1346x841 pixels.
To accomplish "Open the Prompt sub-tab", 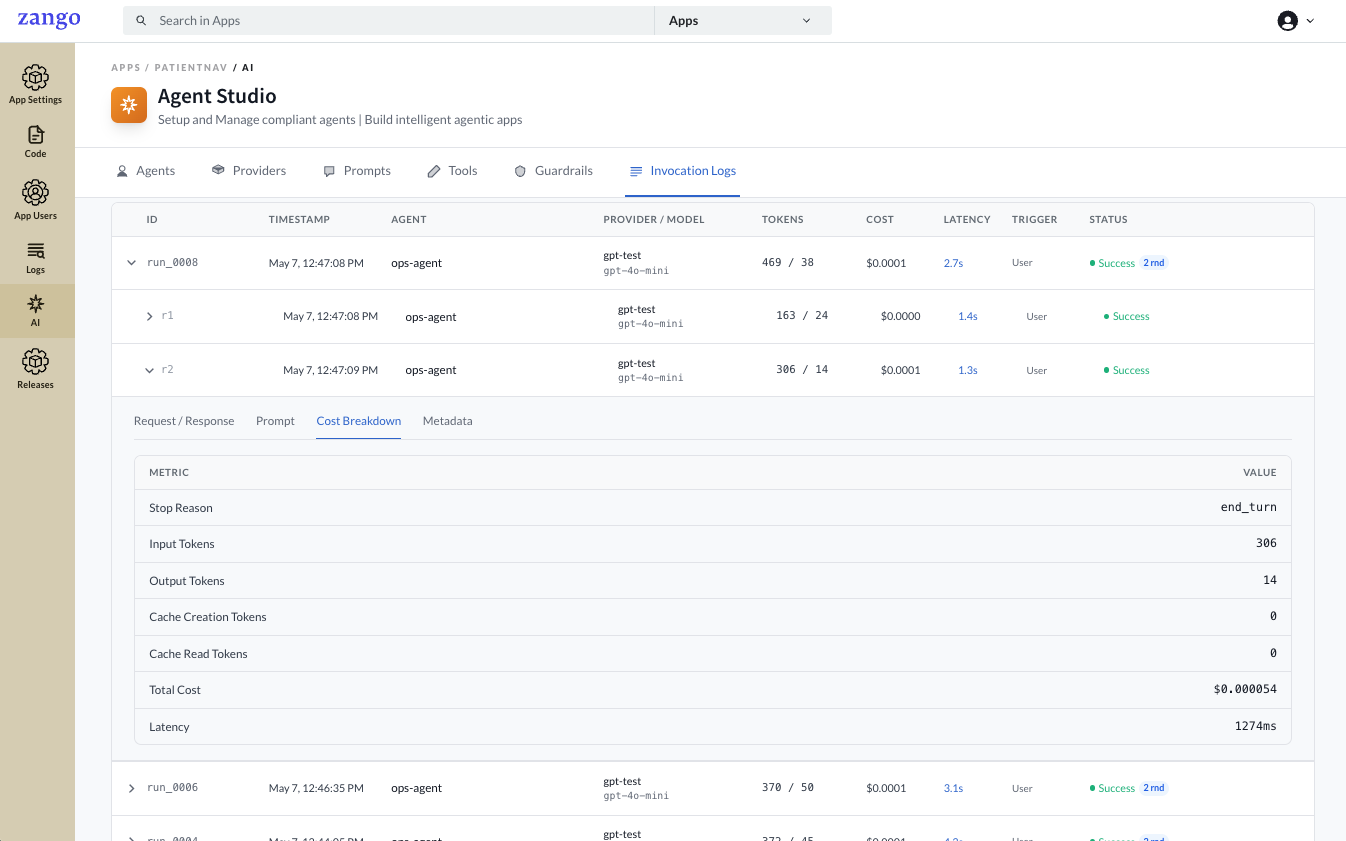I will [275, 421].
